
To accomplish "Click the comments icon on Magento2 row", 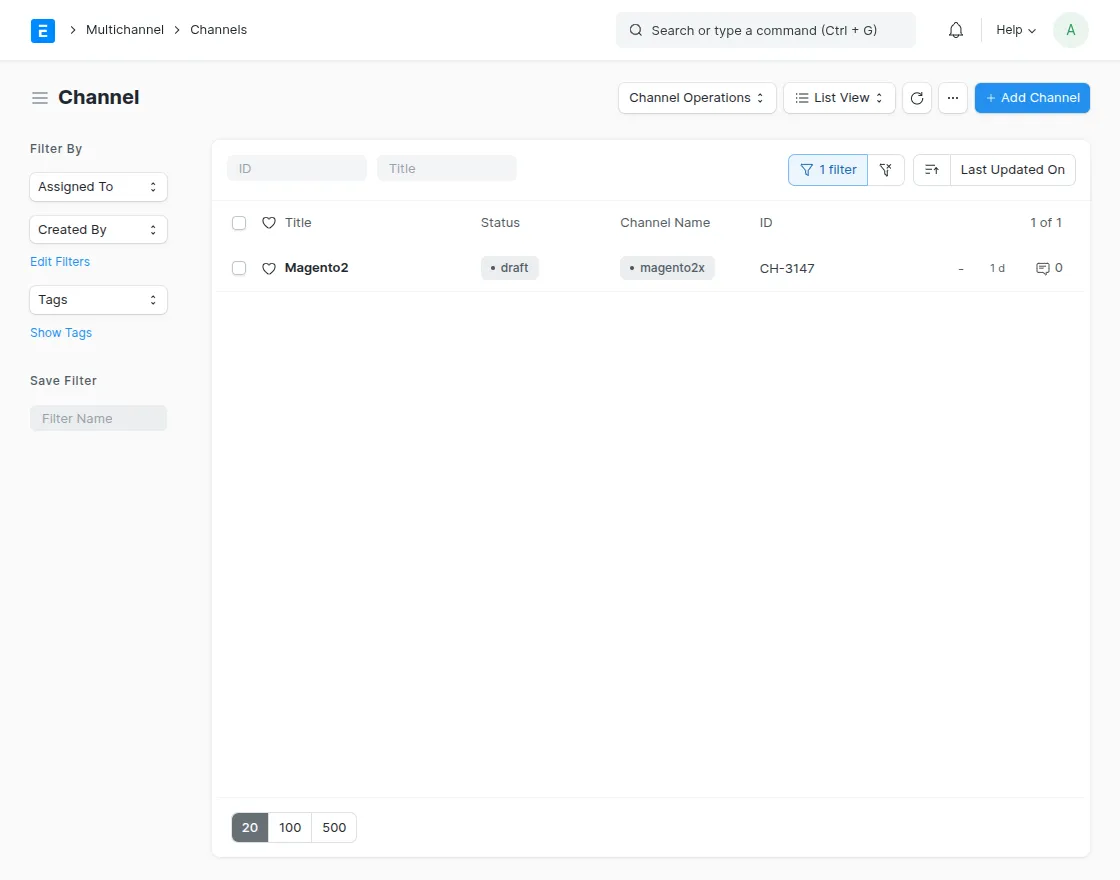I will [x=1043, y=268].
